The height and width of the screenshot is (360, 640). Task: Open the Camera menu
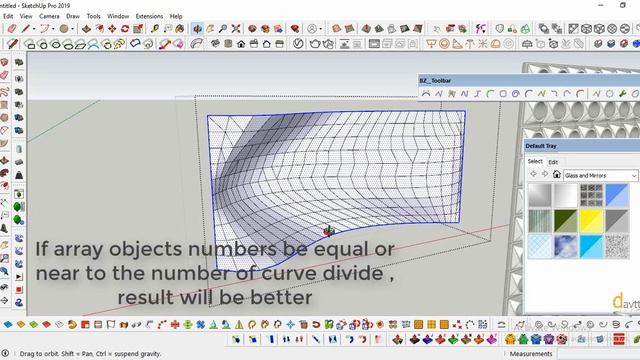tap(49, 16)
